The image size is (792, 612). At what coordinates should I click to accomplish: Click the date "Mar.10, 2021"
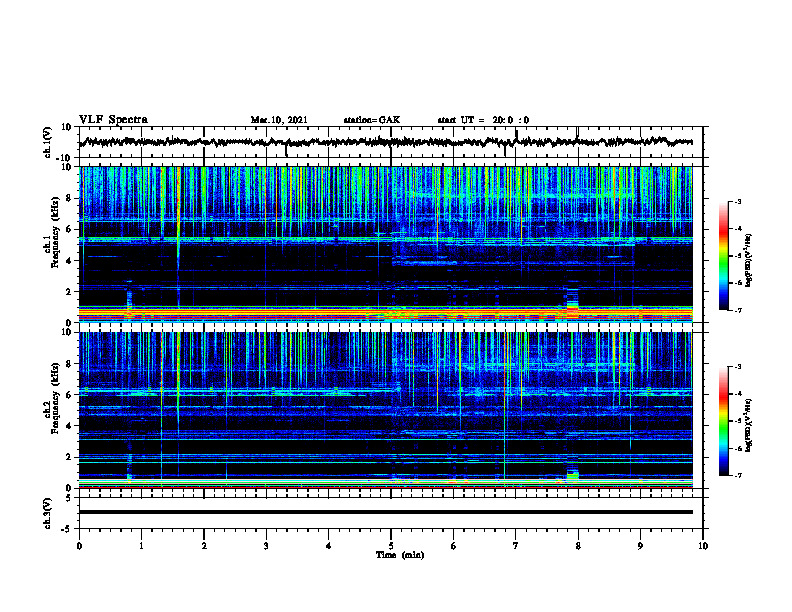[x=279, y=120]
